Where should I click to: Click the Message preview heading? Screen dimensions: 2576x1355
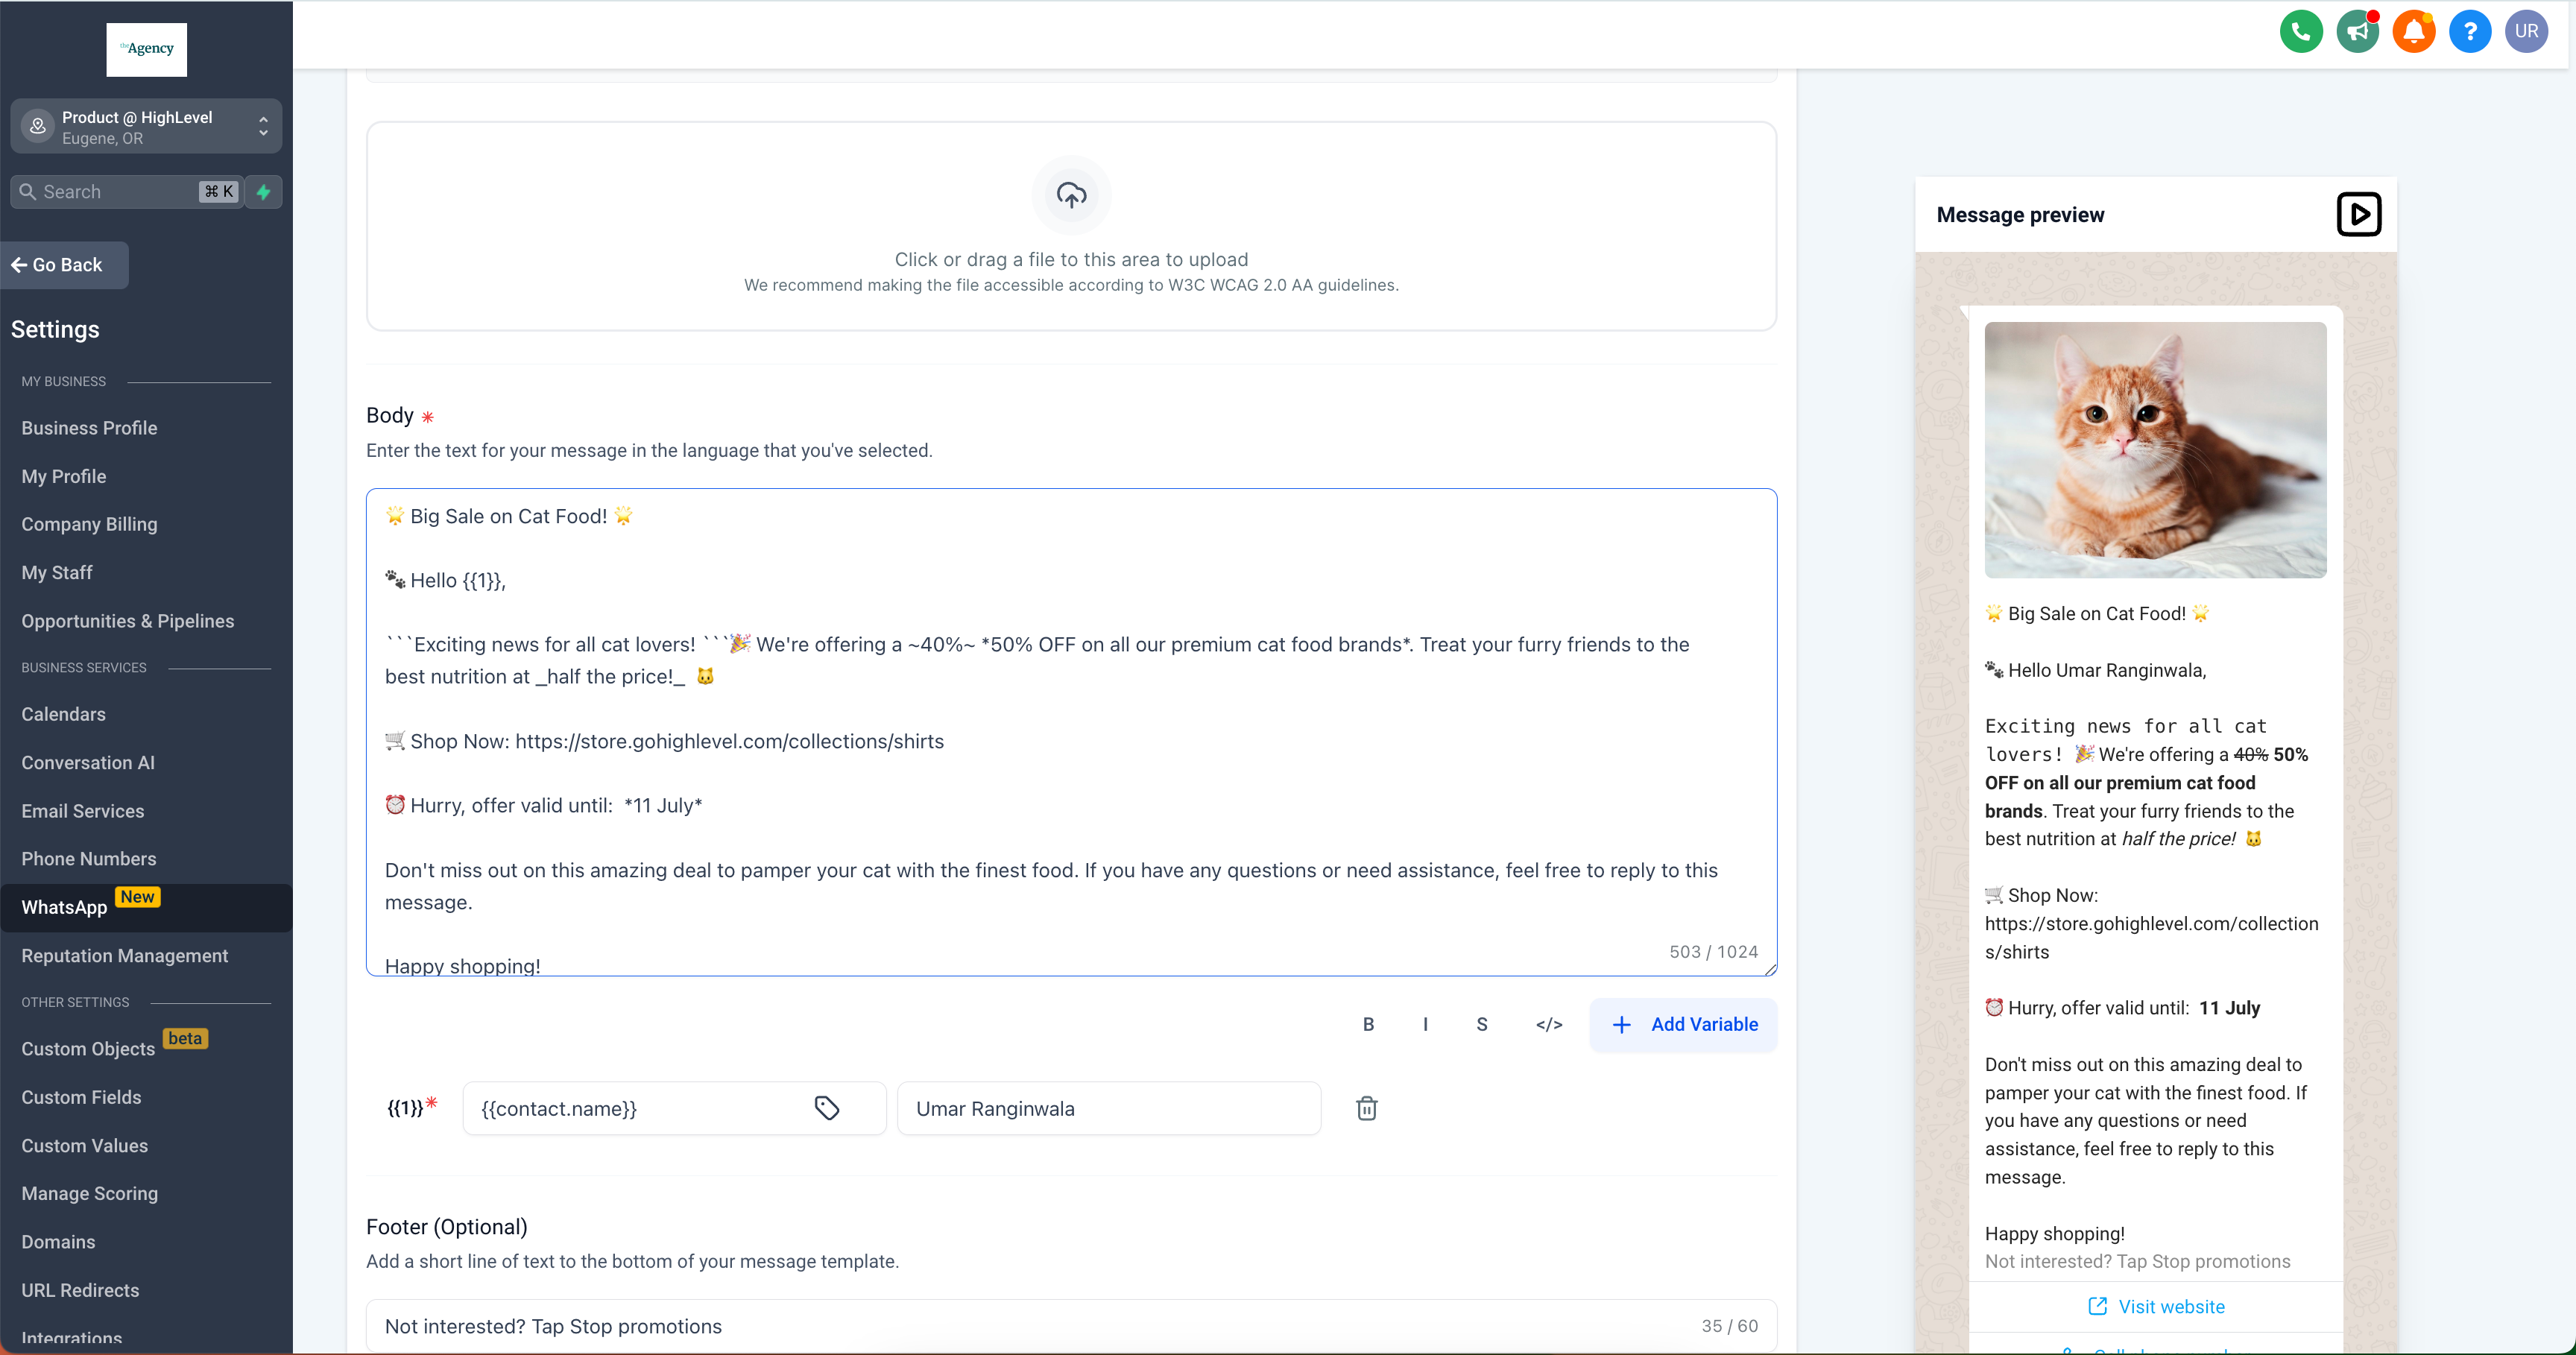coord(2020,215)
